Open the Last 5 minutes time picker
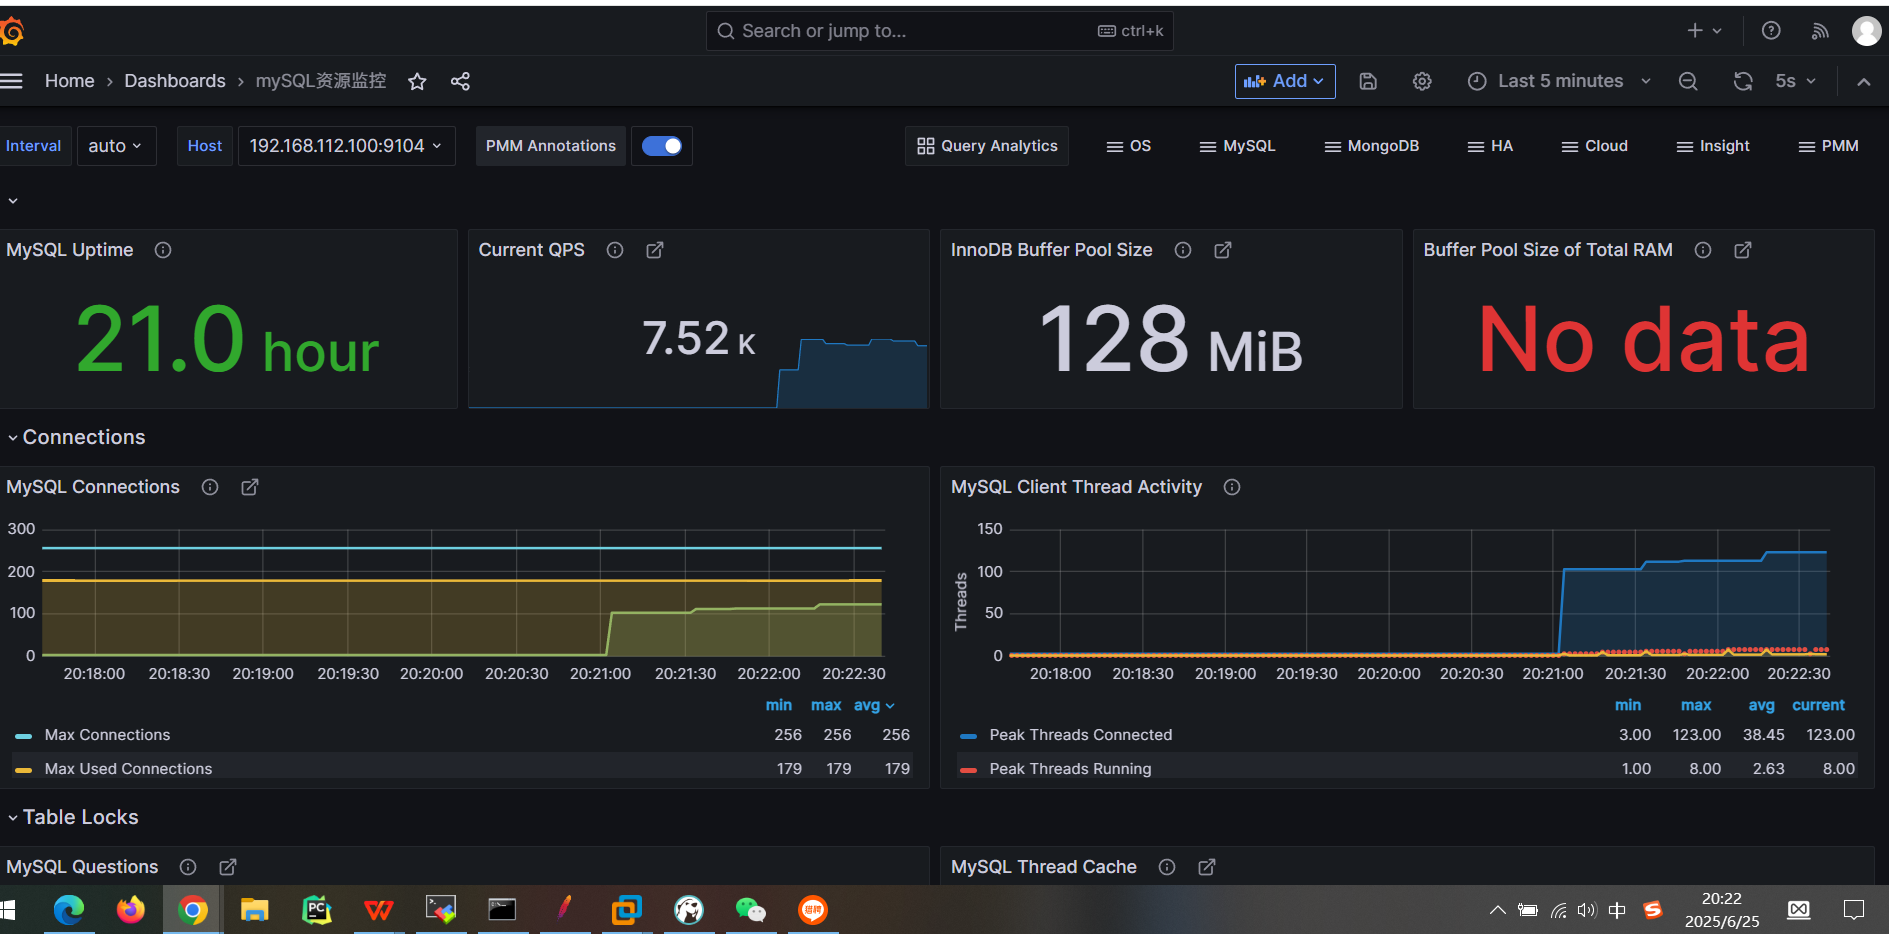 (1559, 81)
